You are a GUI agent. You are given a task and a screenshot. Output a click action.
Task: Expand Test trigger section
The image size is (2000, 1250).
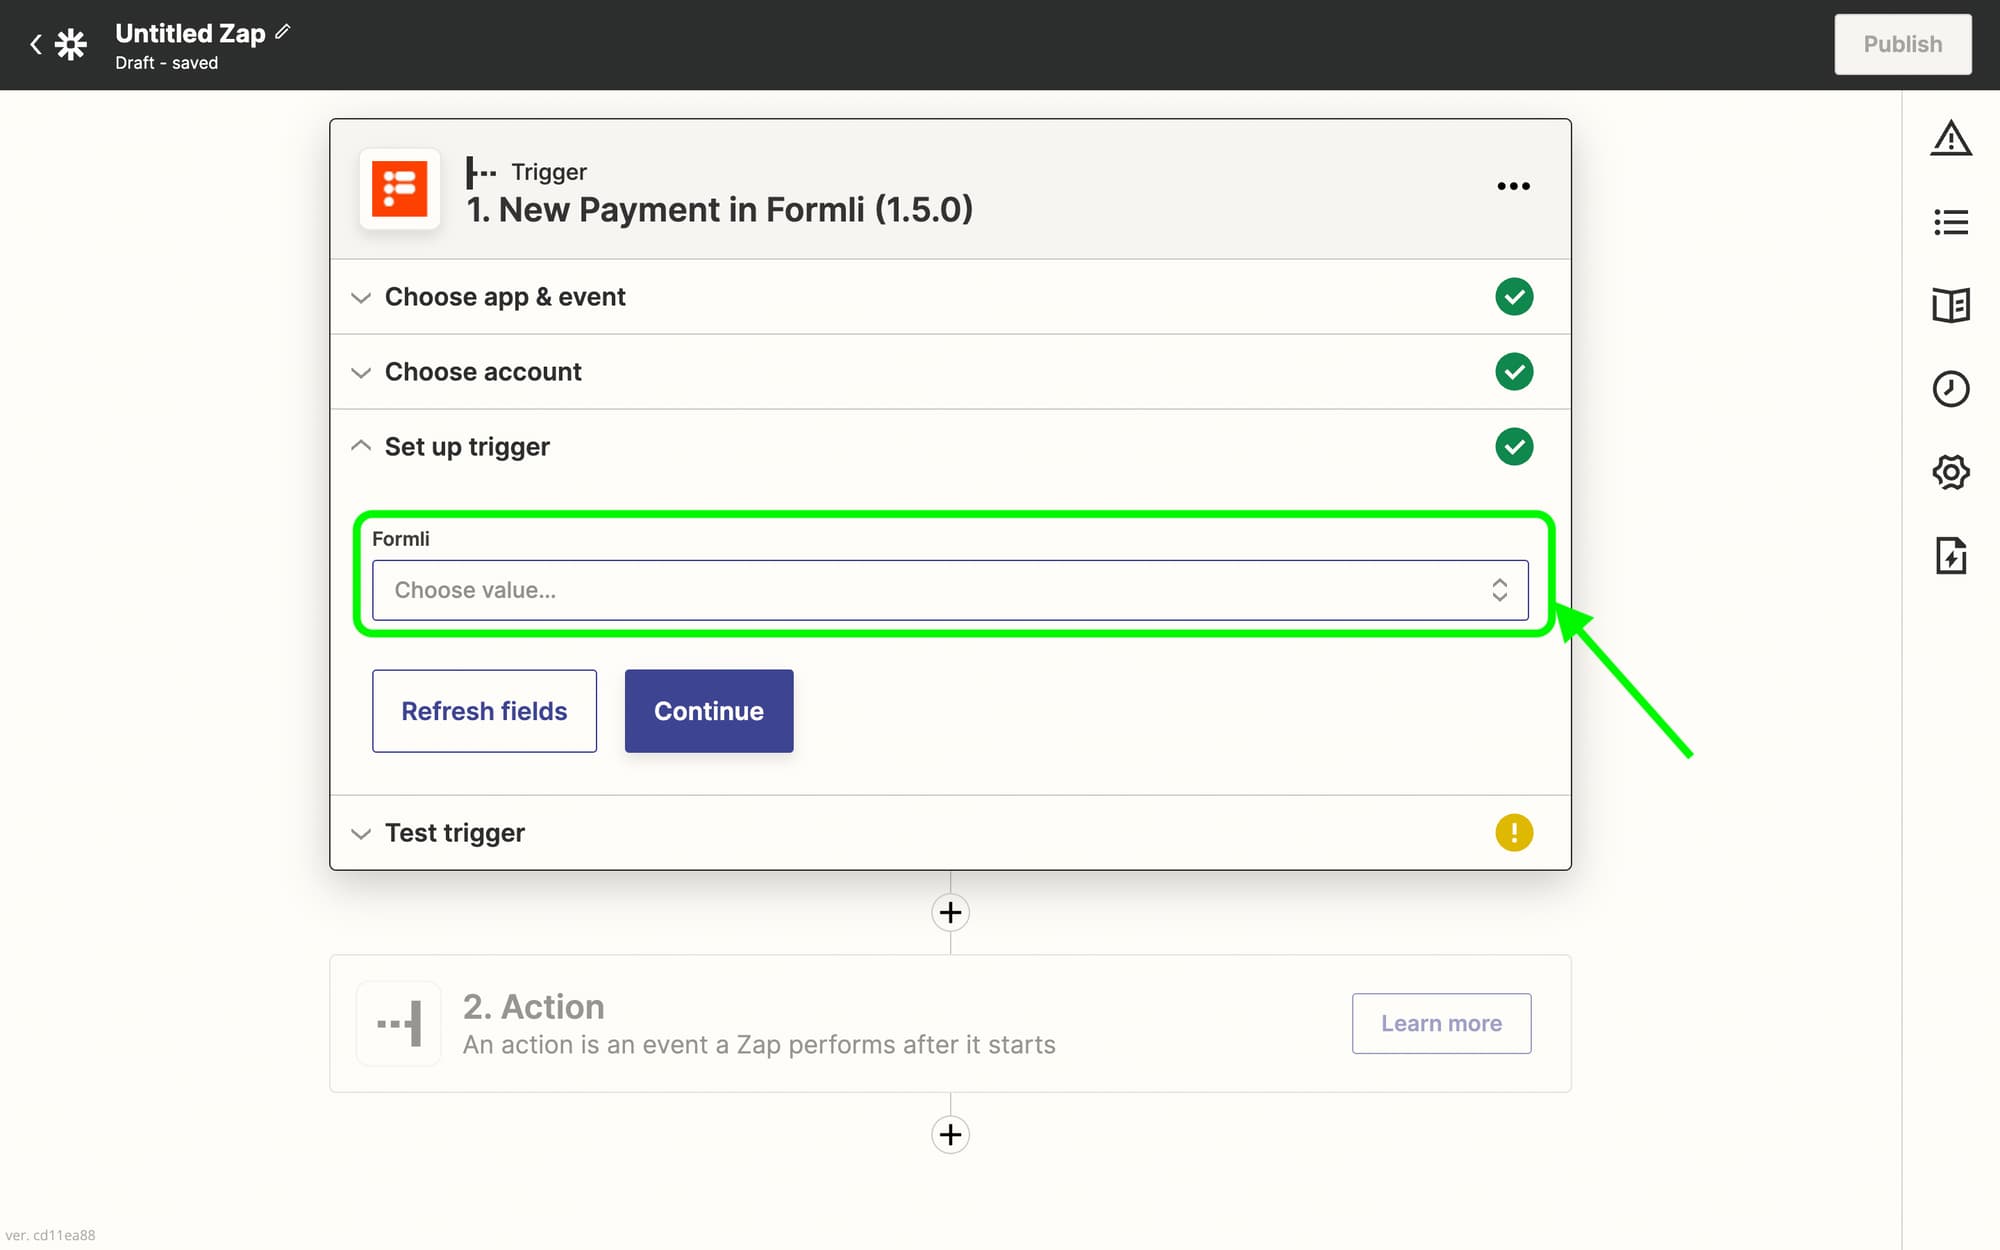click(455, 833)
